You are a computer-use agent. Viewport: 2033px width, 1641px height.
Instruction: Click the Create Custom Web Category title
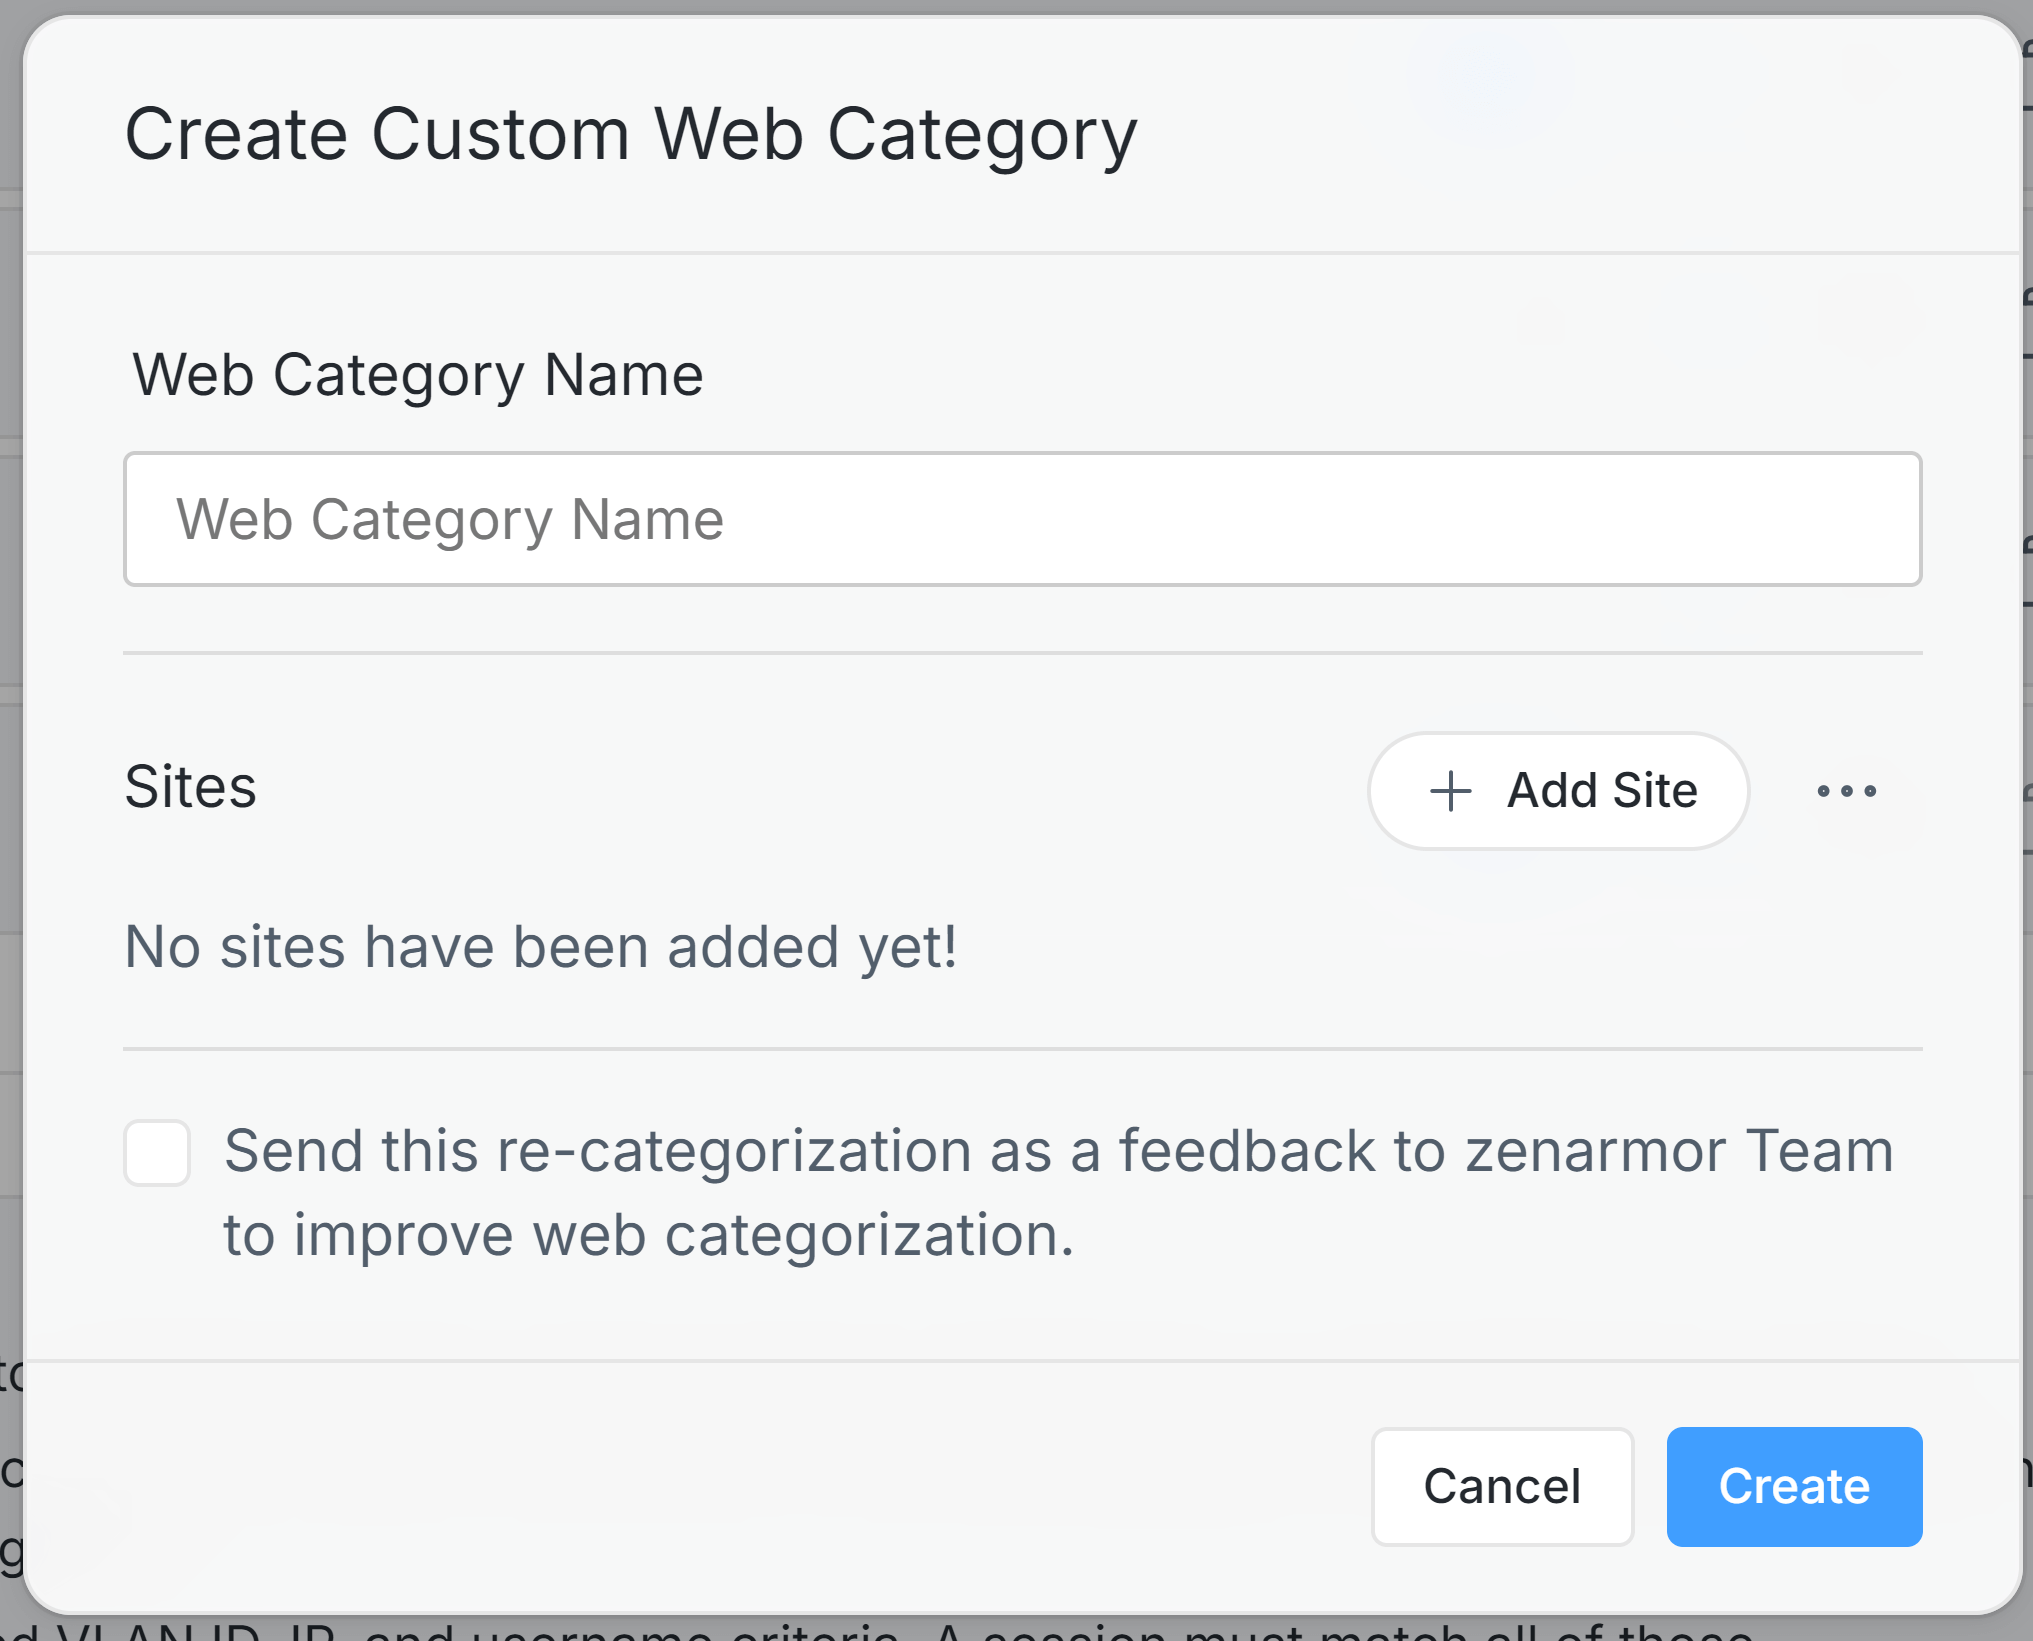[x=630, y=133]
